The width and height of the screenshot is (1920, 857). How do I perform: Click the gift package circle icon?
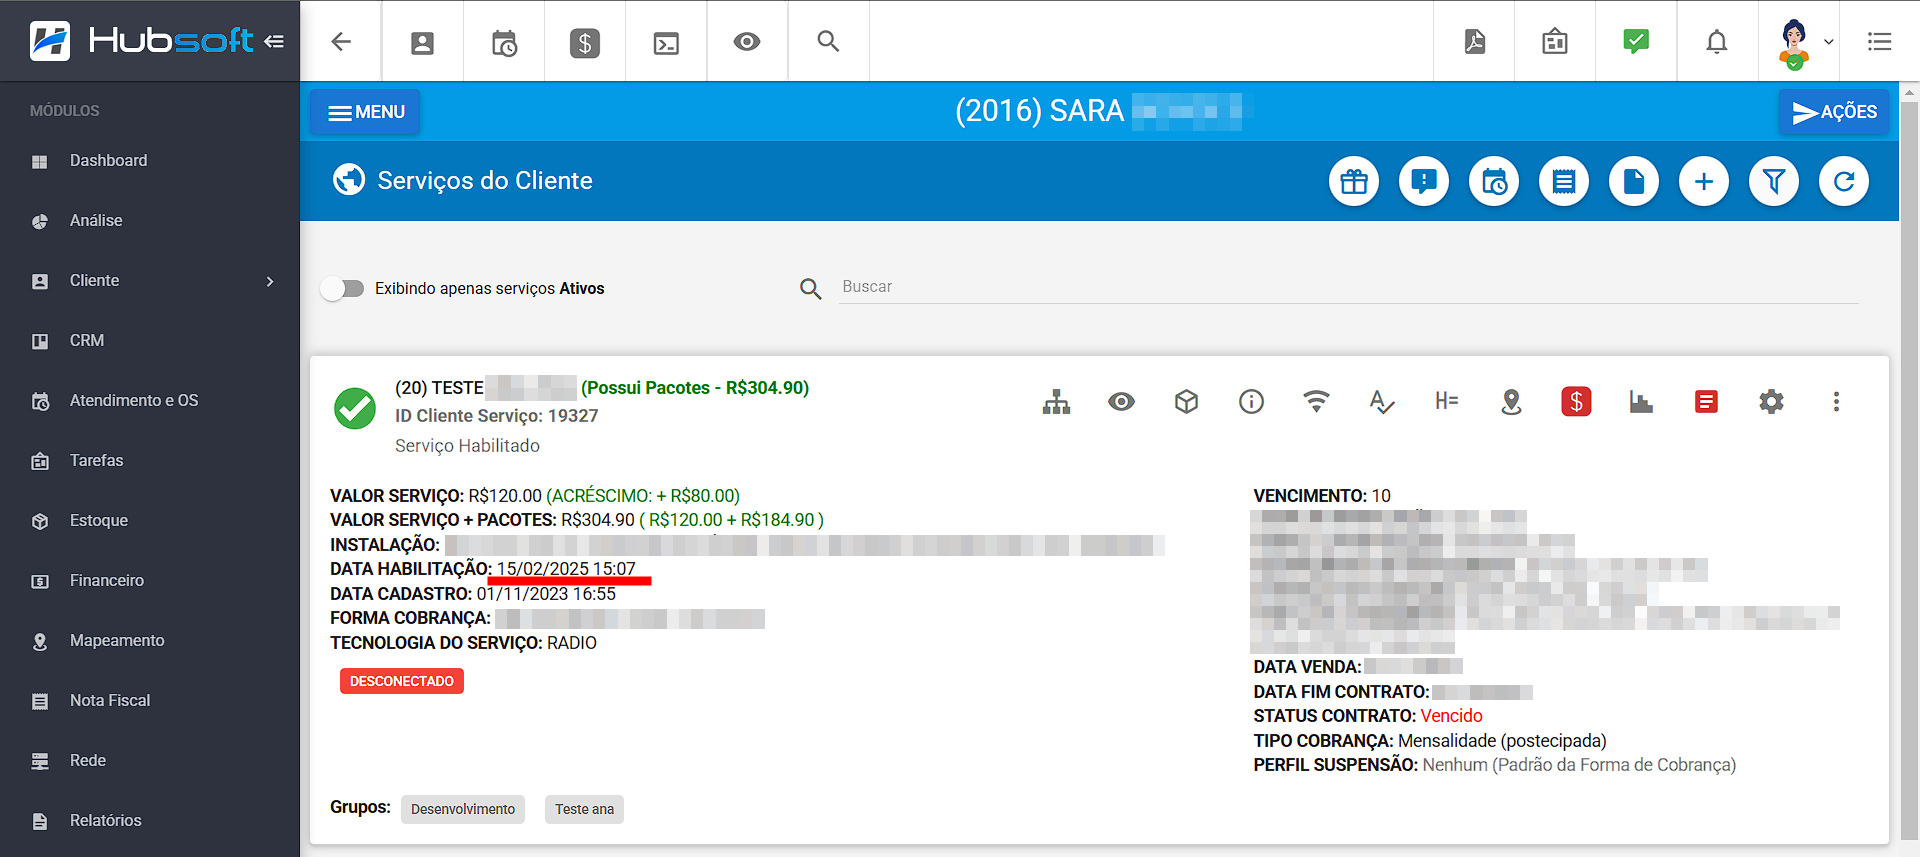click(1354, 181)
